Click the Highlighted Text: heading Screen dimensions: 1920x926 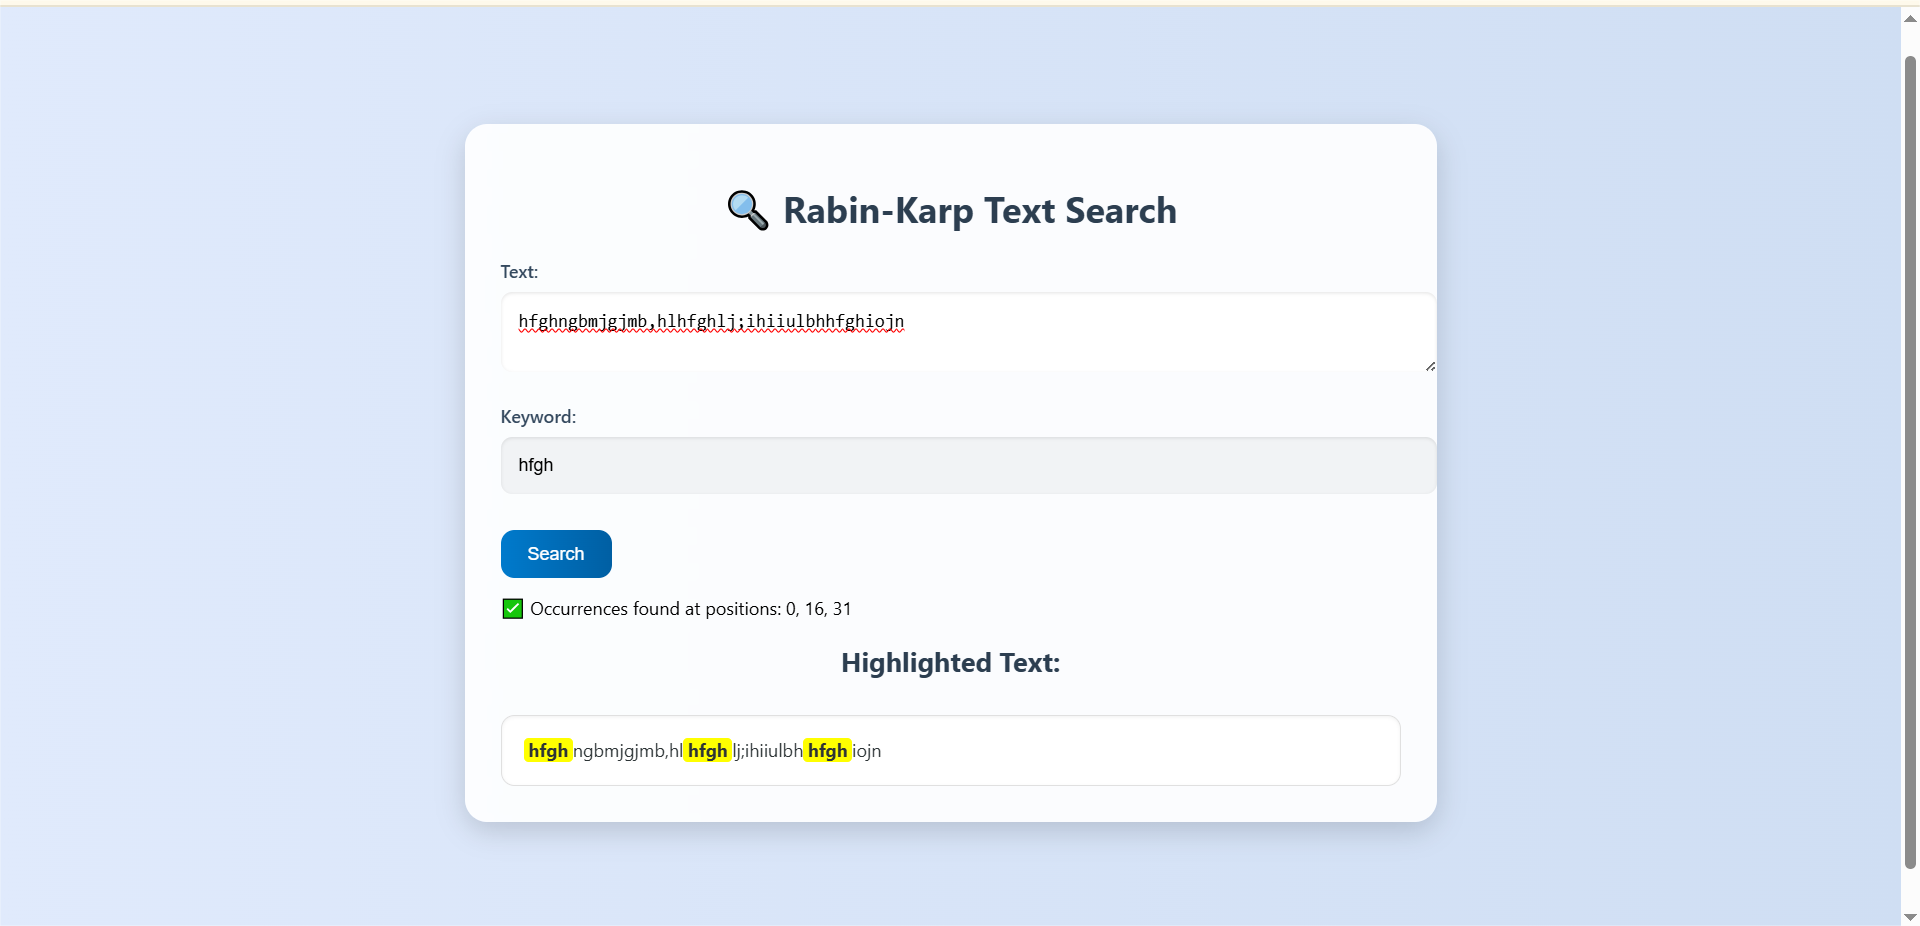[x=950, y=663]
